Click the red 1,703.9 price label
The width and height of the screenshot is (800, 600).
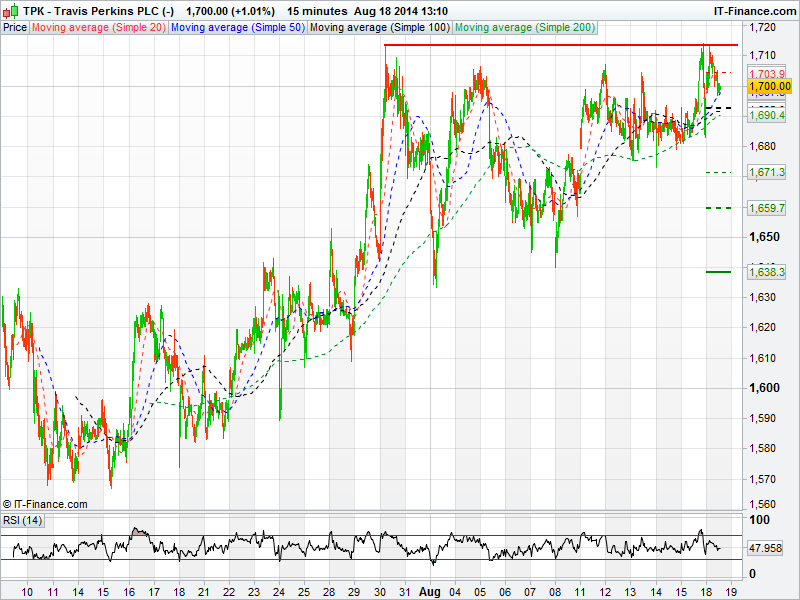(x=767, y=74)
